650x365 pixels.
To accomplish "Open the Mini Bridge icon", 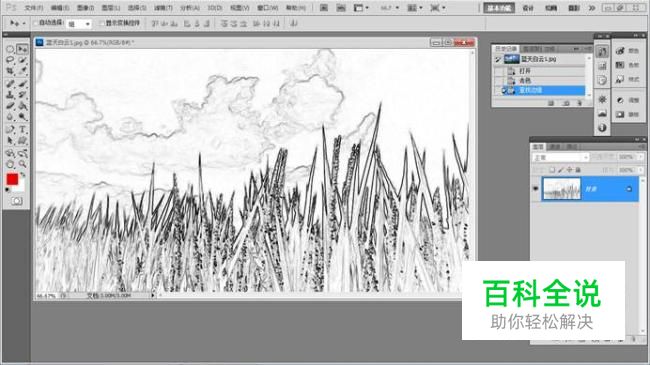I will [x=341, y=7].
